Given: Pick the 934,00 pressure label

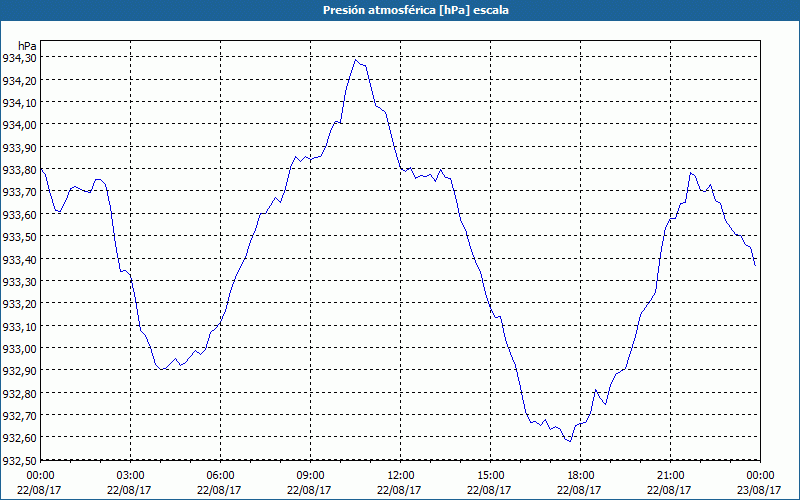Looking at the screenshot, I should (x=20, y=125).
